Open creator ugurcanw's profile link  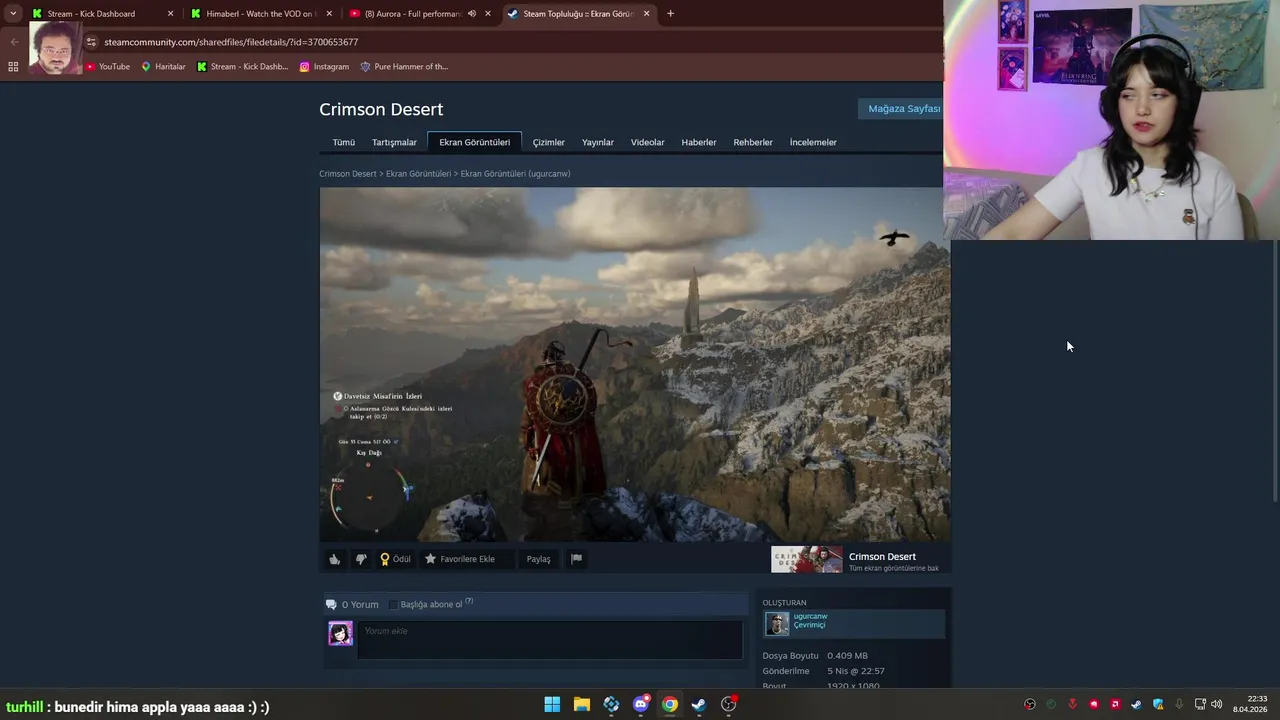pos(810,616)
